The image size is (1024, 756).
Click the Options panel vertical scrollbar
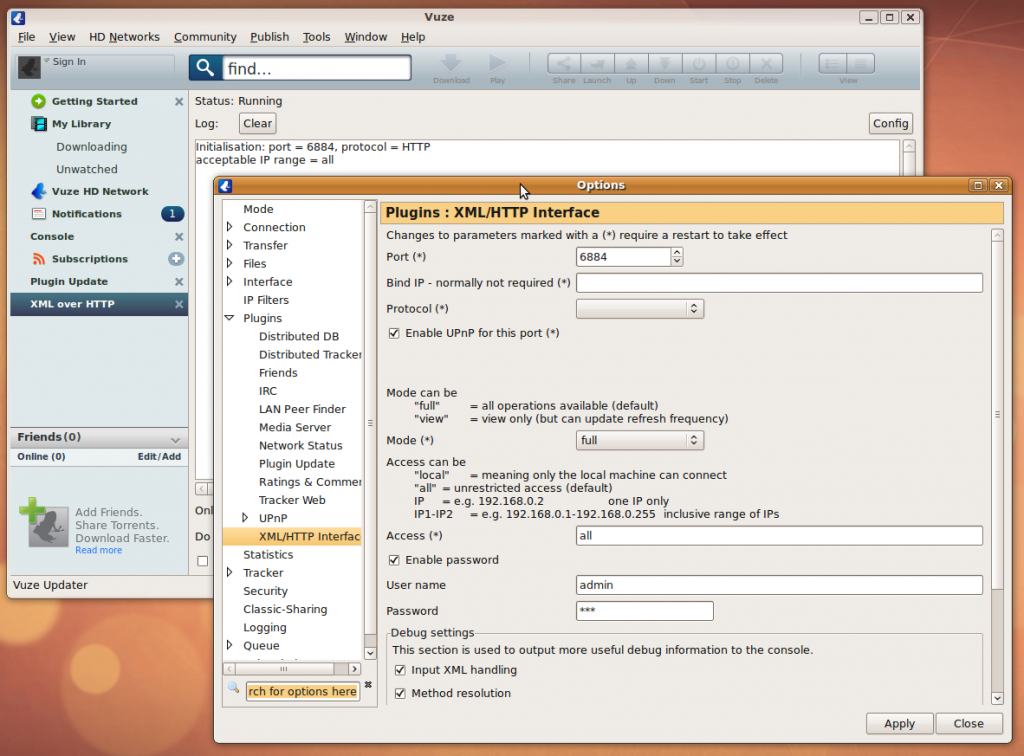pos(997,414)
